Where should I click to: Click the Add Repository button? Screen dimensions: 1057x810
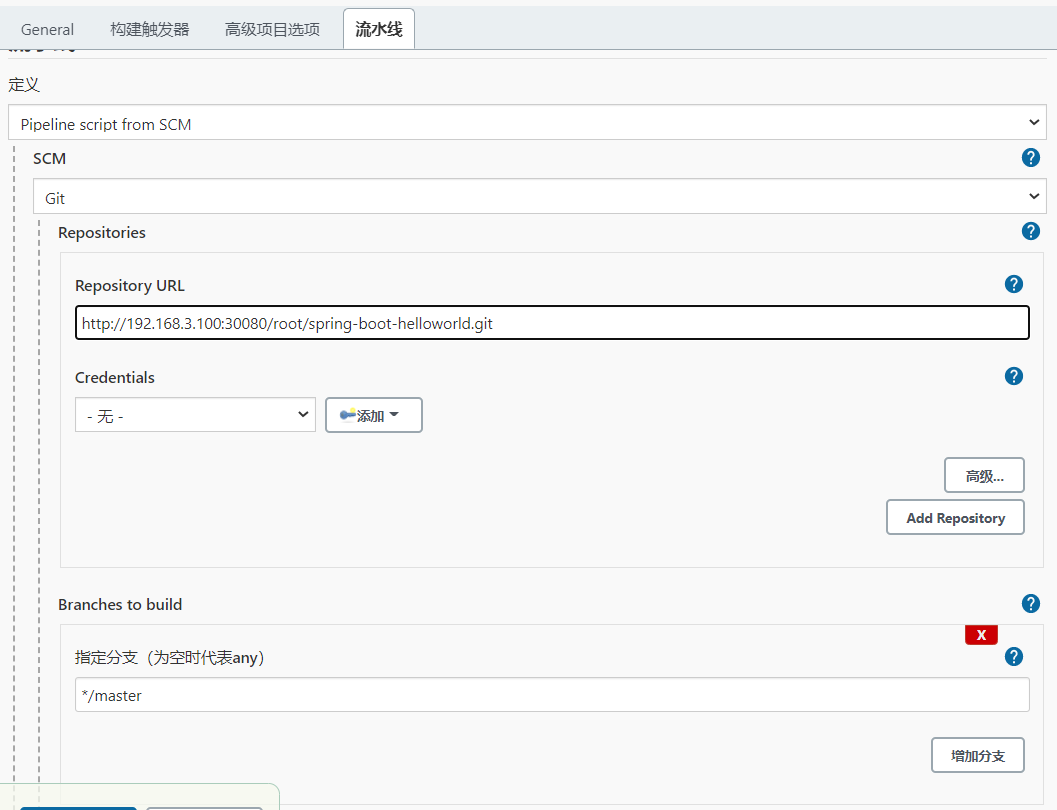point(955,518)
